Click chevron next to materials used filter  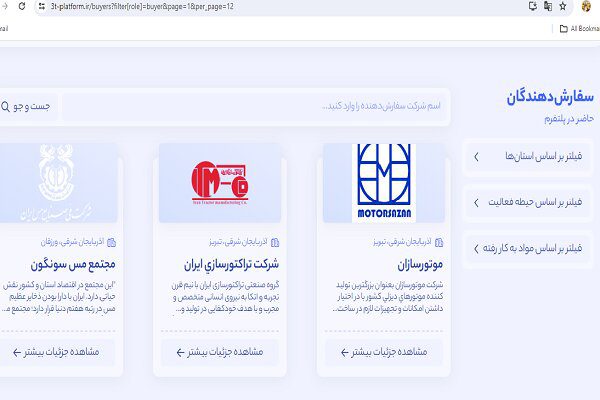(476, 248)
